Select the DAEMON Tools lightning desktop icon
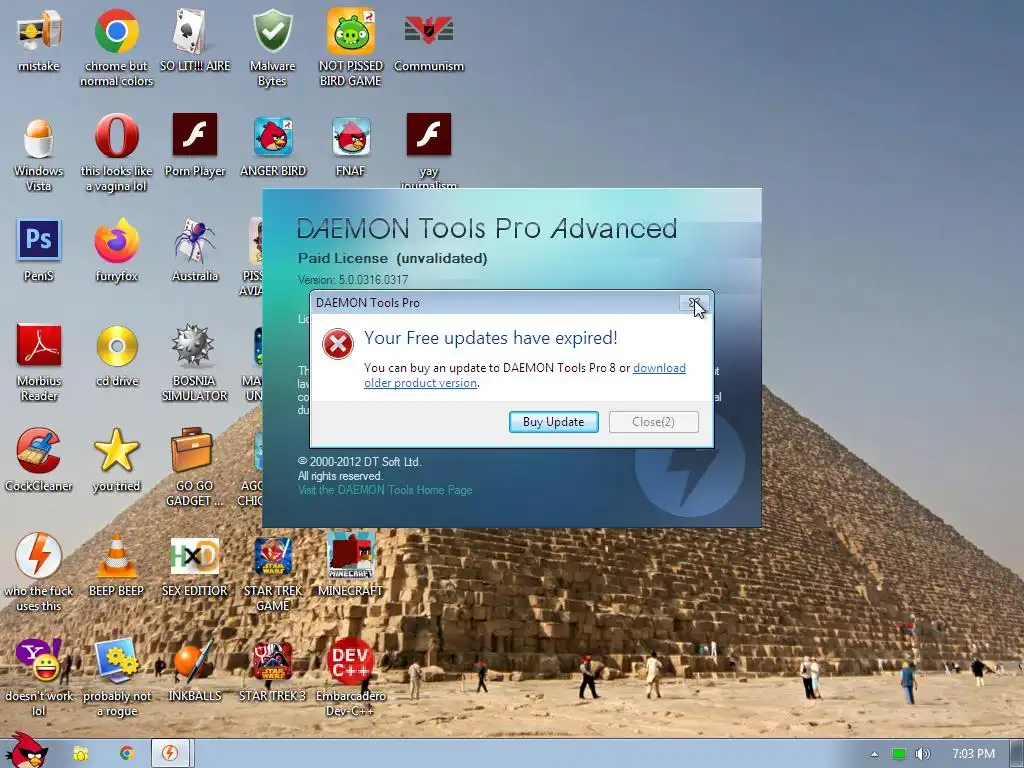The width and height of the screenshot is (1024, 768). (39, 555)
